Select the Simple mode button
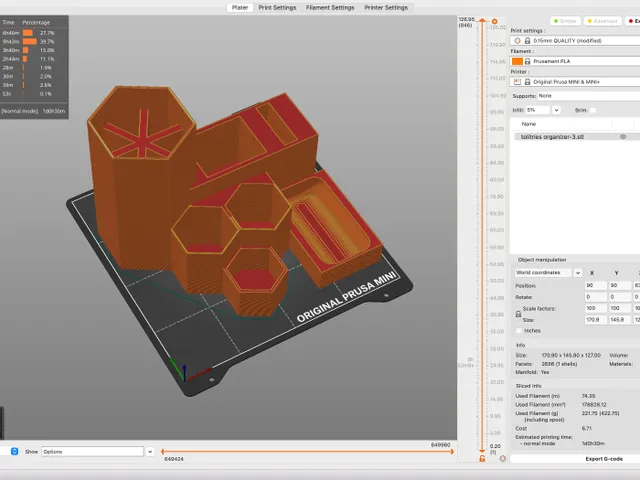 [x=565, y=21]
